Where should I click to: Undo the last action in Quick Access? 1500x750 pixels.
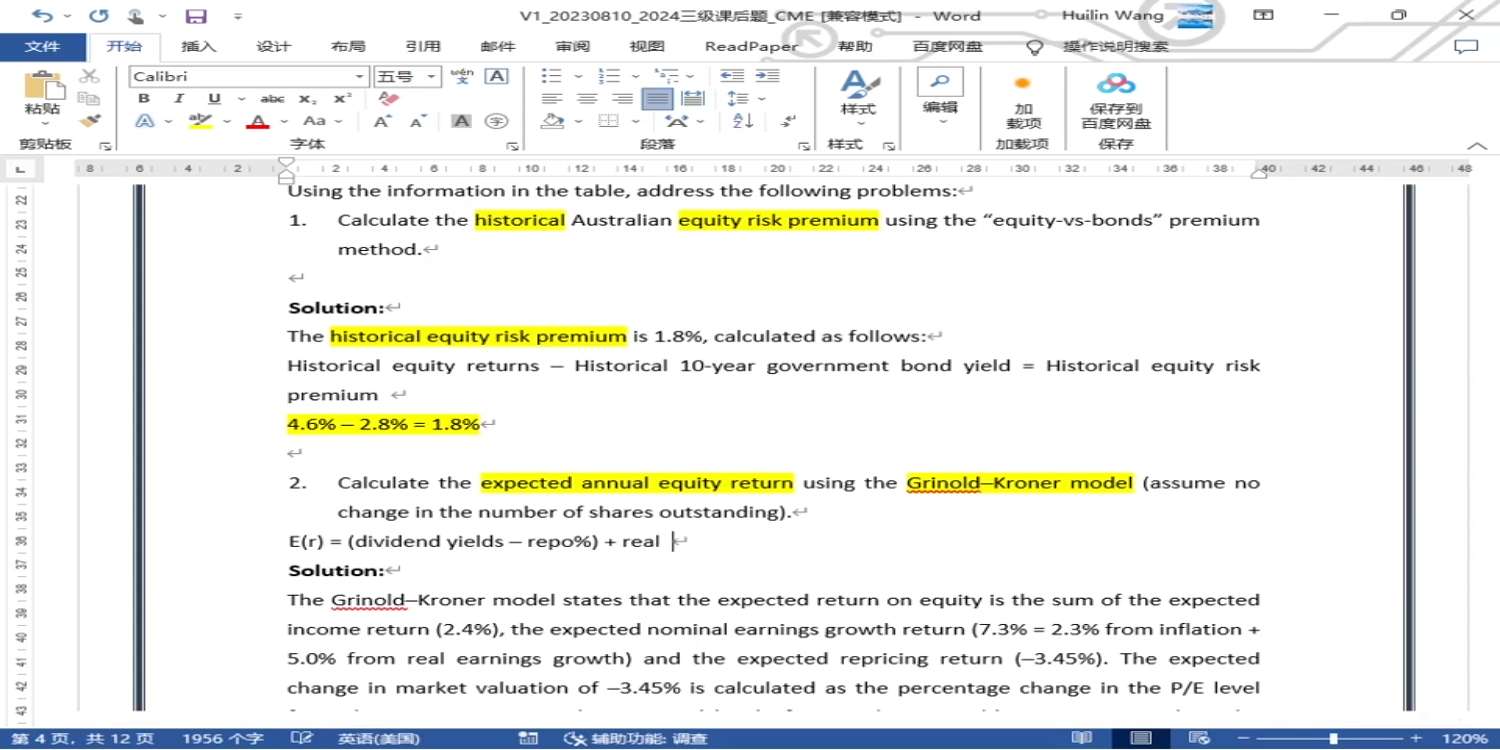pyautogui.click(x=43, y=16)
